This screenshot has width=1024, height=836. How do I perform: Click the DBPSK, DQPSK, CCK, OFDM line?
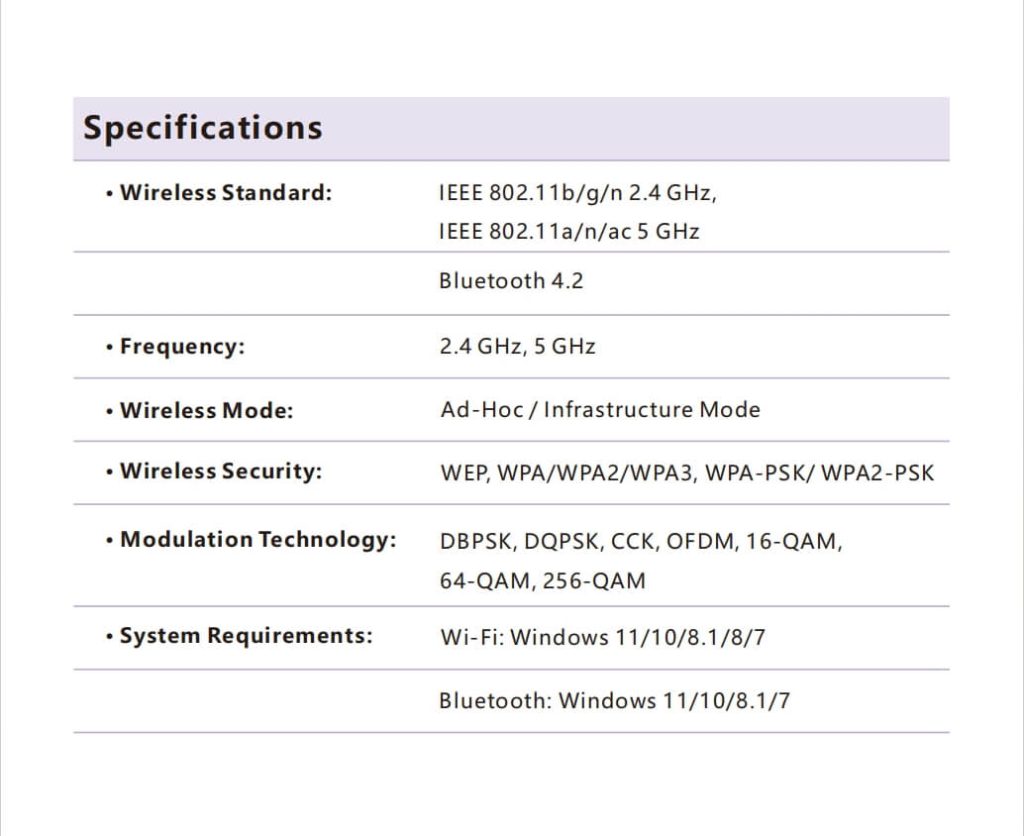coord(641,542)
